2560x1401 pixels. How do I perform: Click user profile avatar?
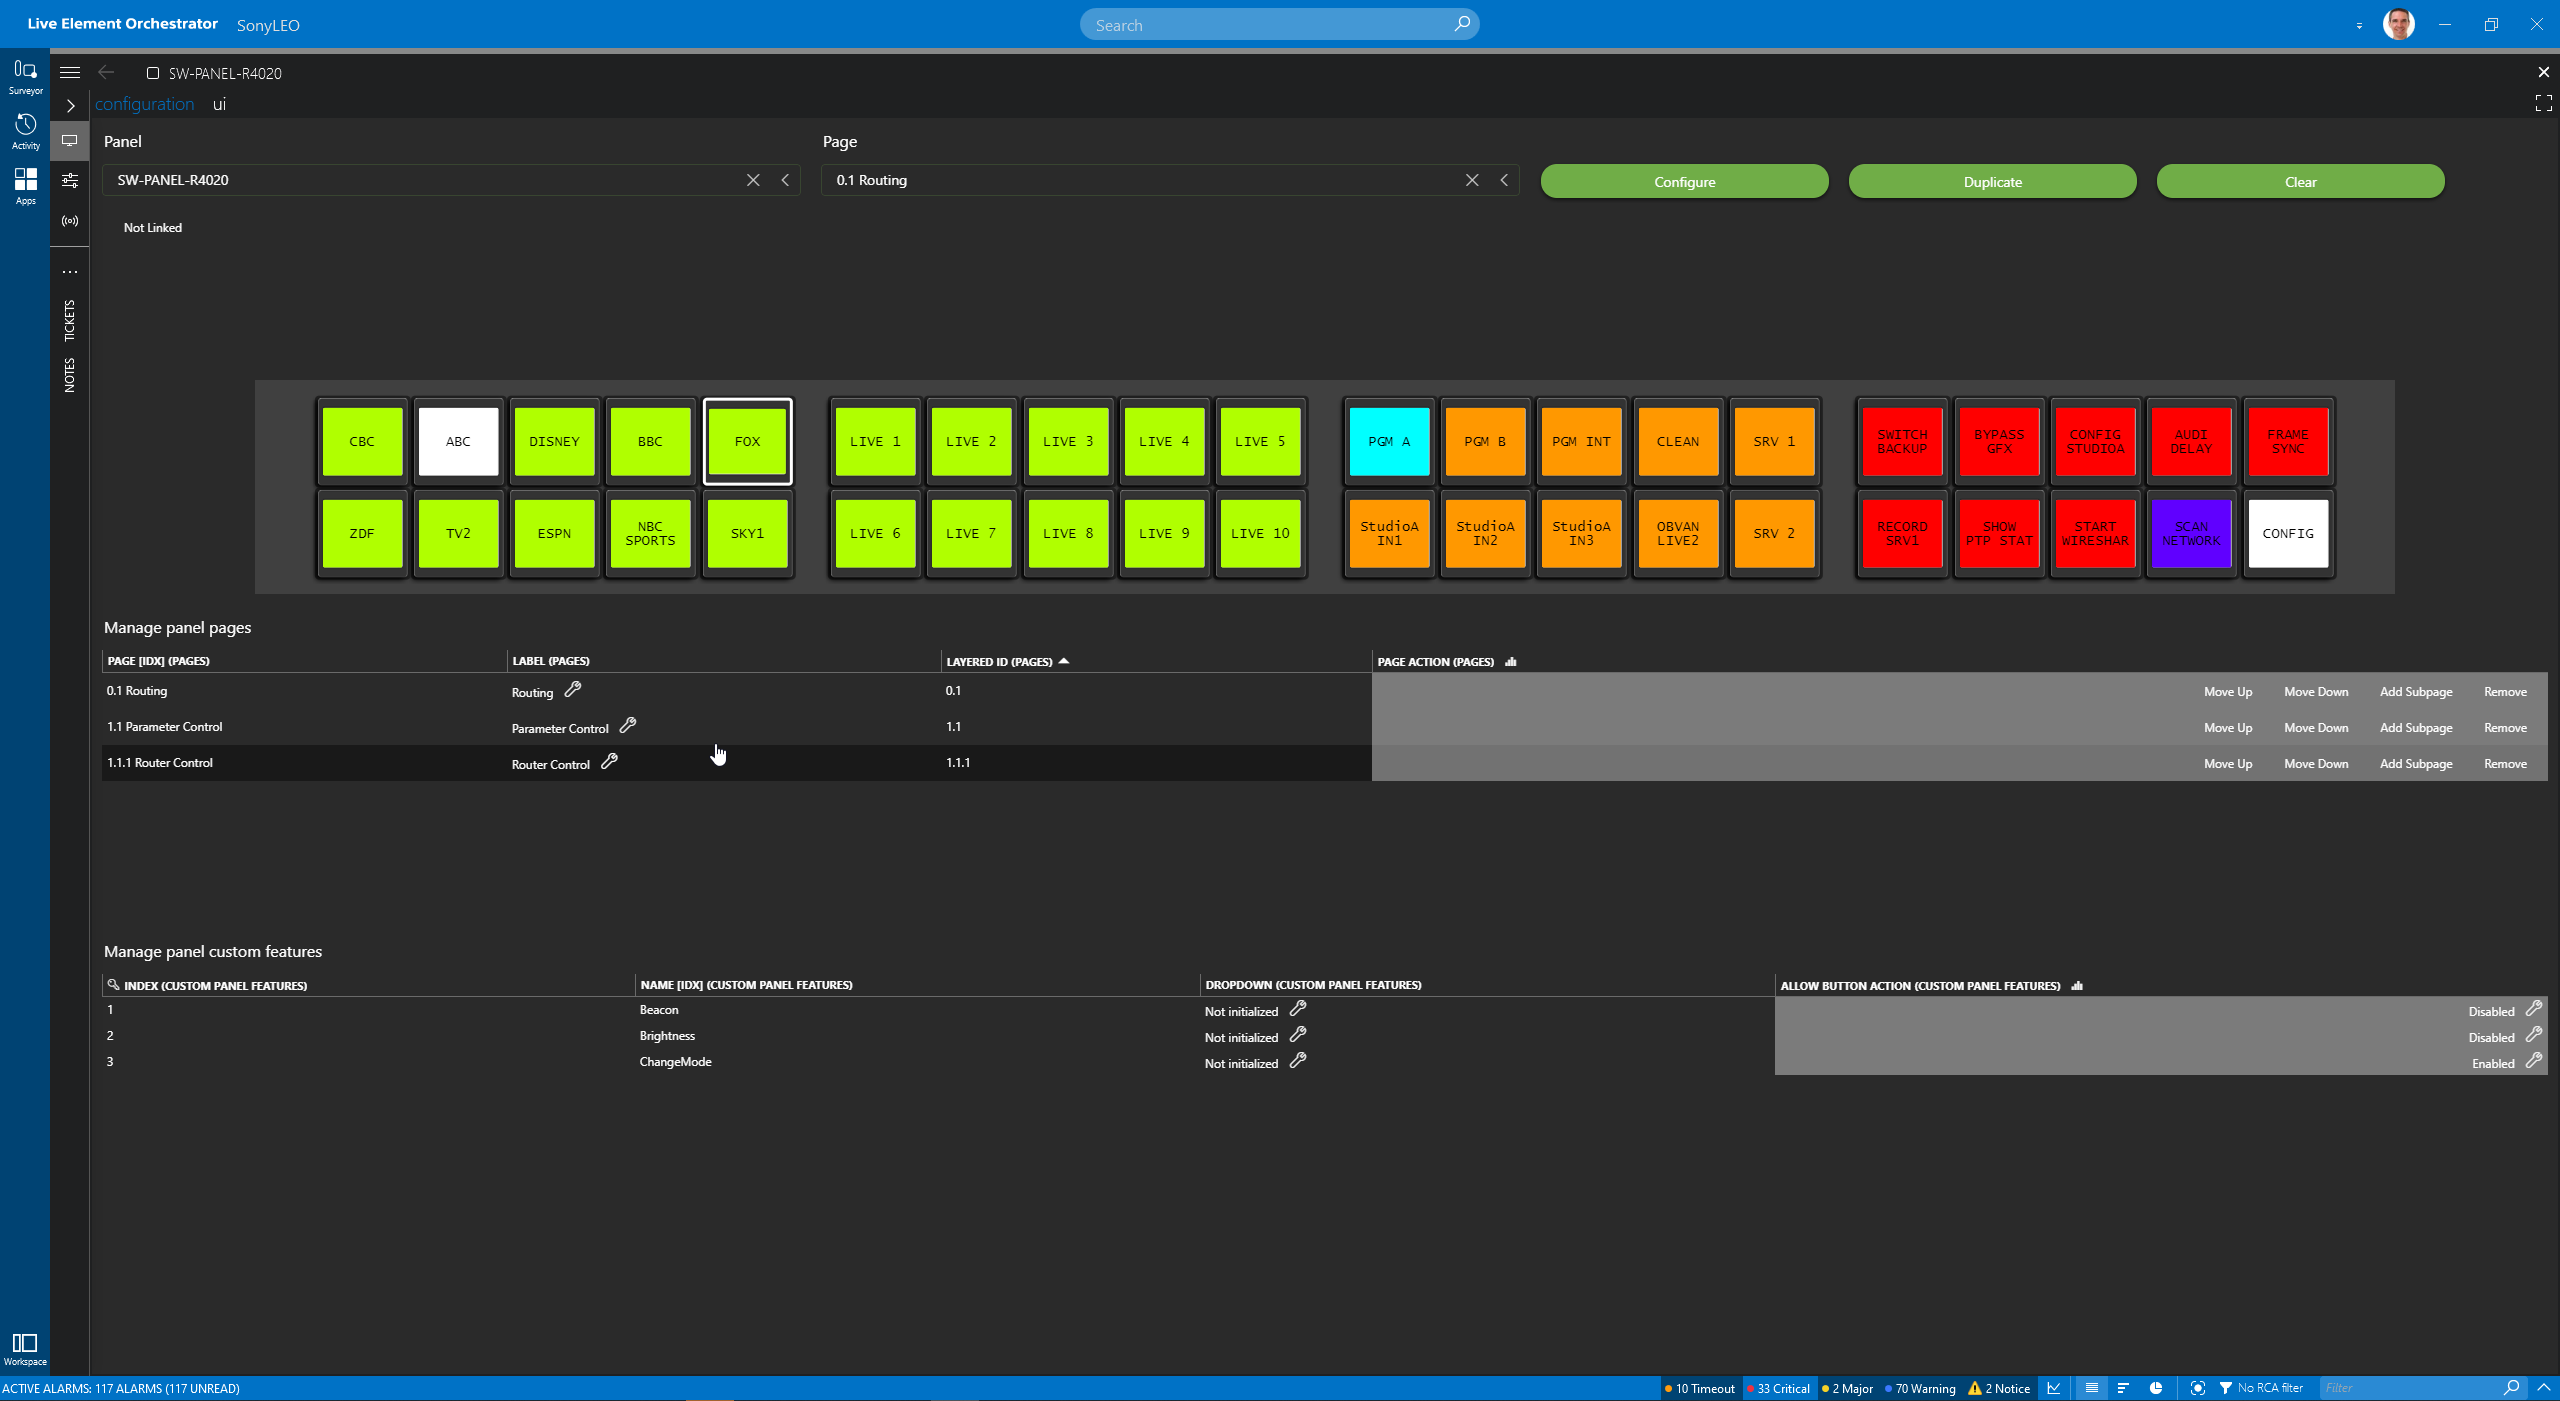[x=2398, y=24]
